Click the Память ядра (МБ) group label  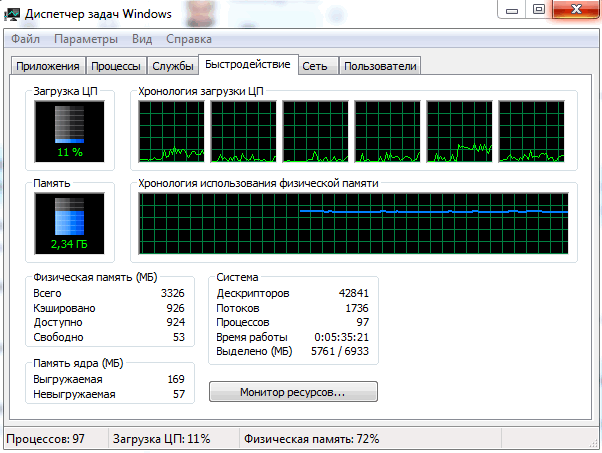click(x=78, y=363)
